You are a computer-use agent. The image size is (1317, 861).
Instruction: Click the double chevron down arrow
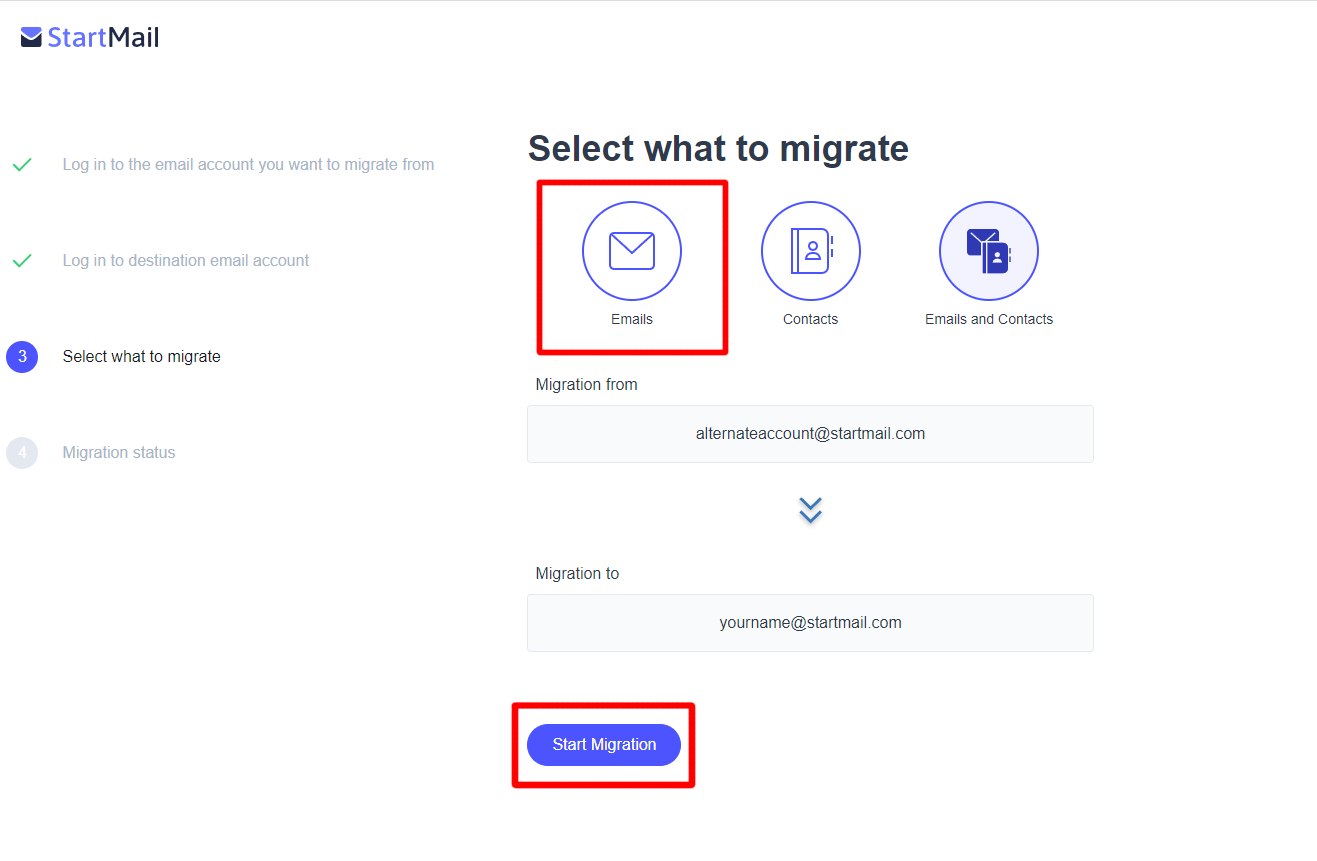click(x=810, y=510)
